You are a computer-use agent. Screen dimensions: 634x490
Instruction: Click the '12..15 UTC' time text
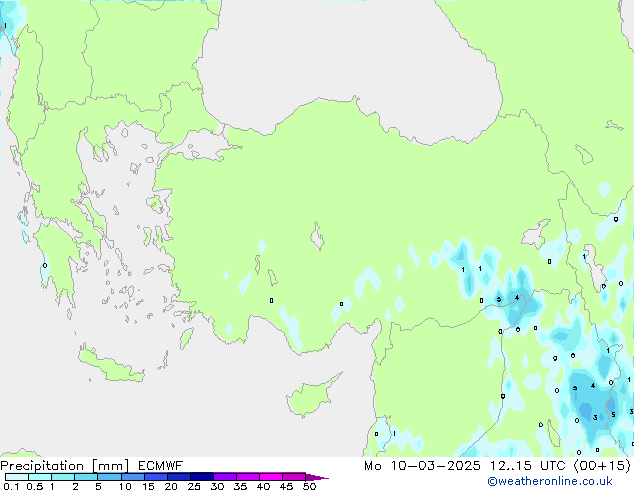pyautogui.click(x=528, y=466)
